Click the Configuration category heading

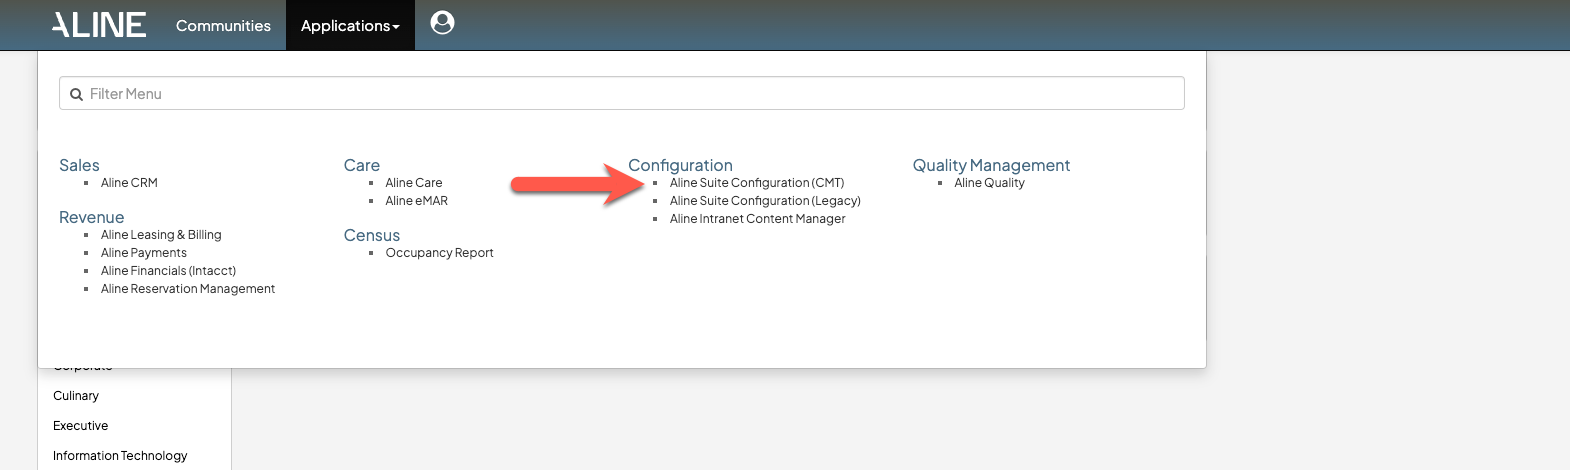pyautogui.click(x=680, y=165)
